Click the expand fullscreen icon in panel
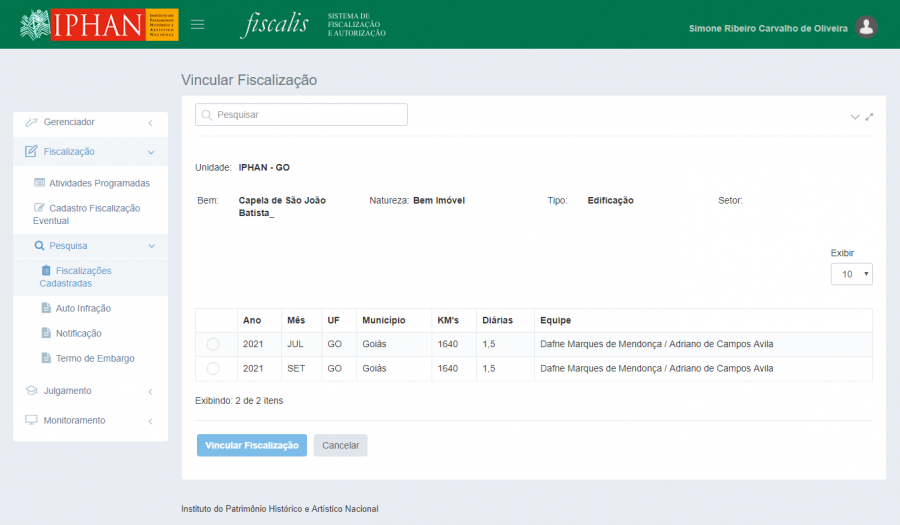Viewport: 900px width, 525px height. pos(869,117)
